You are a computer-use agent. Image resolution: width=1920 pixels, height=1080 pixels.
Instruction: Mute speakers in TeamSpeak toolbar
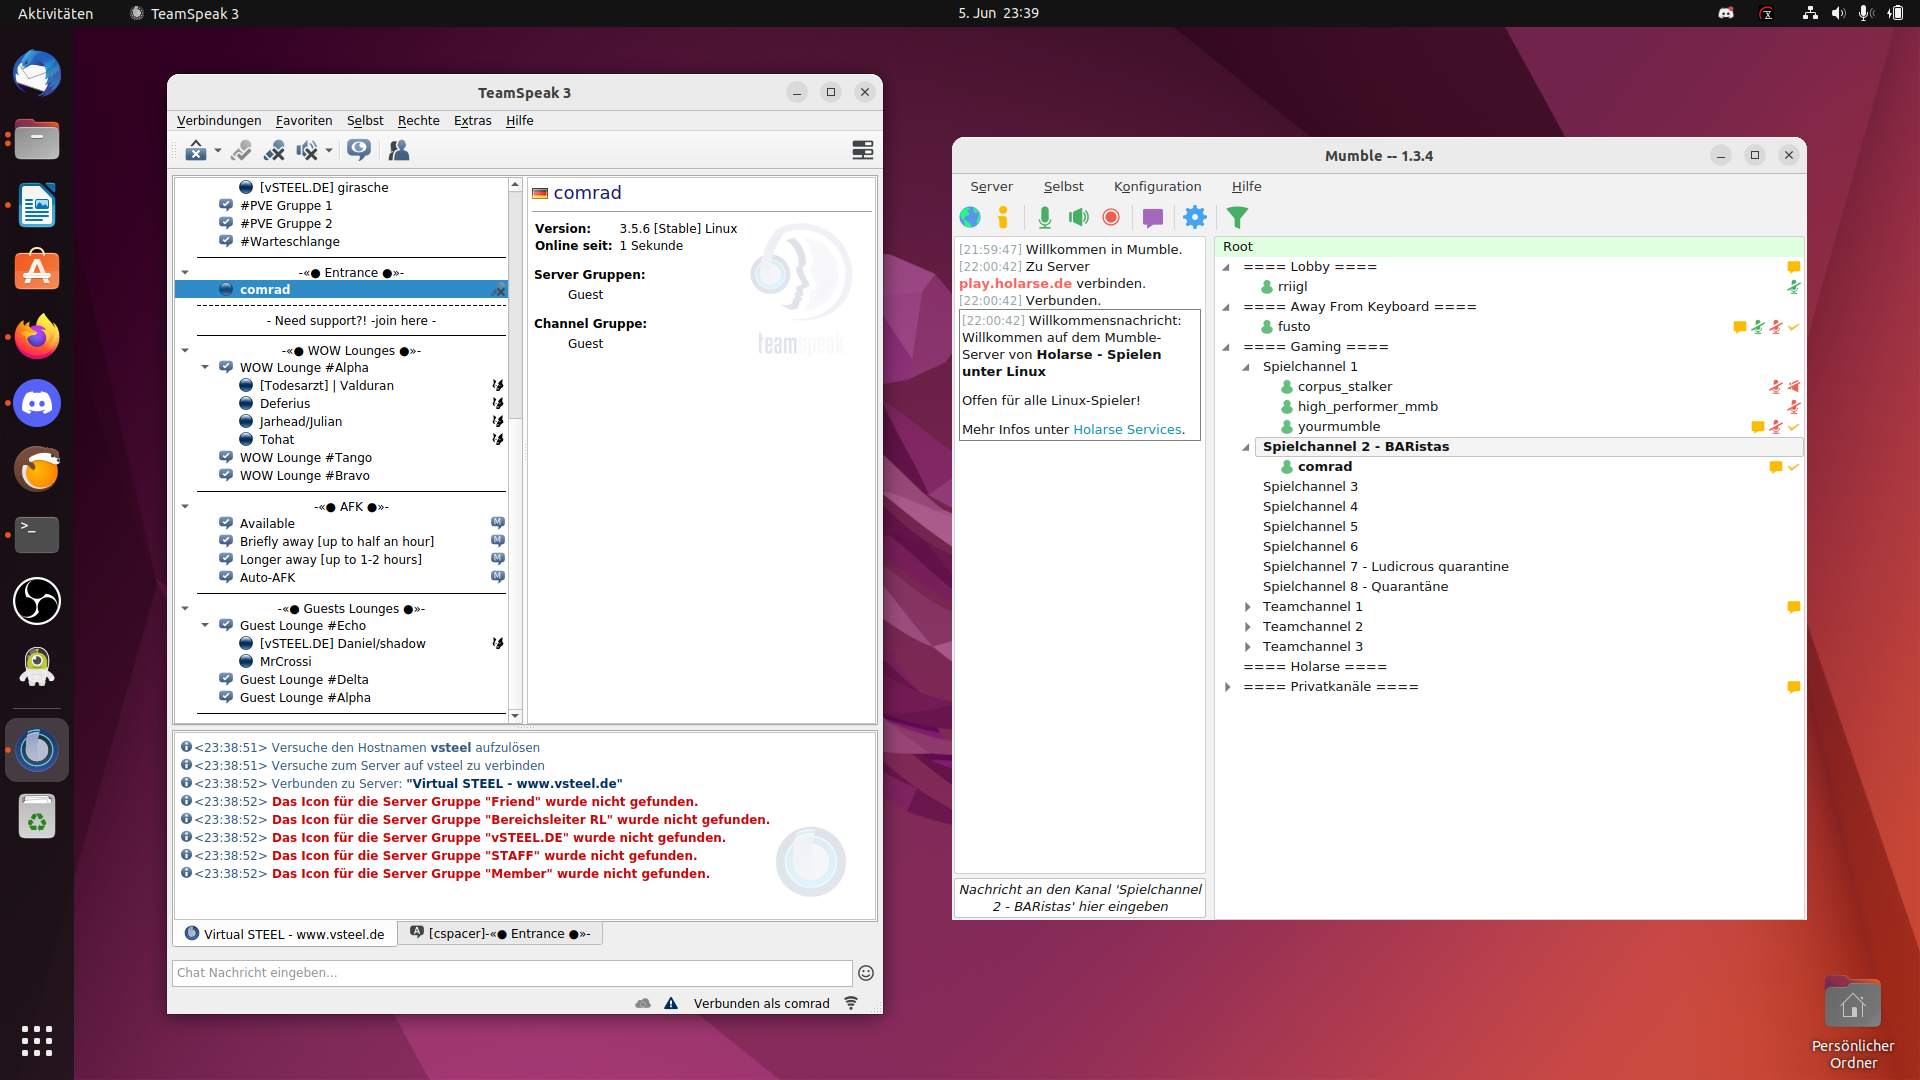[307, 150]
